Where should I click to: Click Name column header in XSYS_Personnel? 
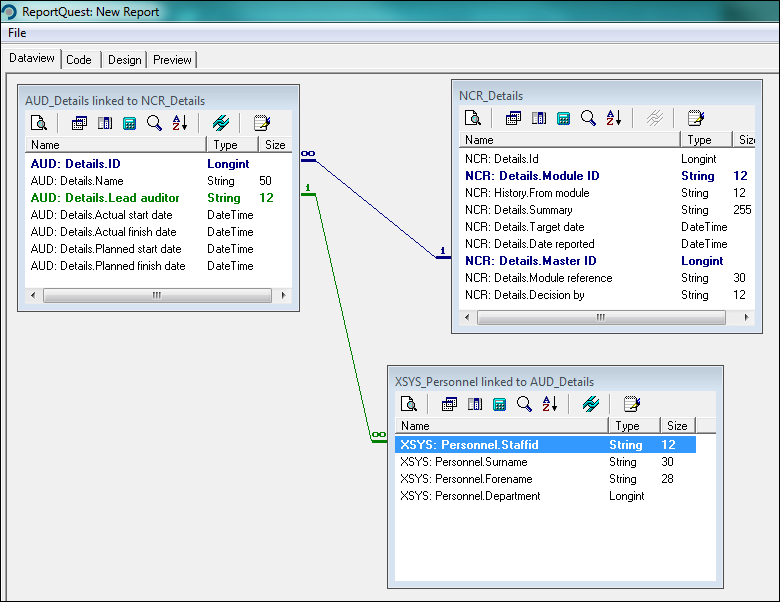(x=502, y=426)
